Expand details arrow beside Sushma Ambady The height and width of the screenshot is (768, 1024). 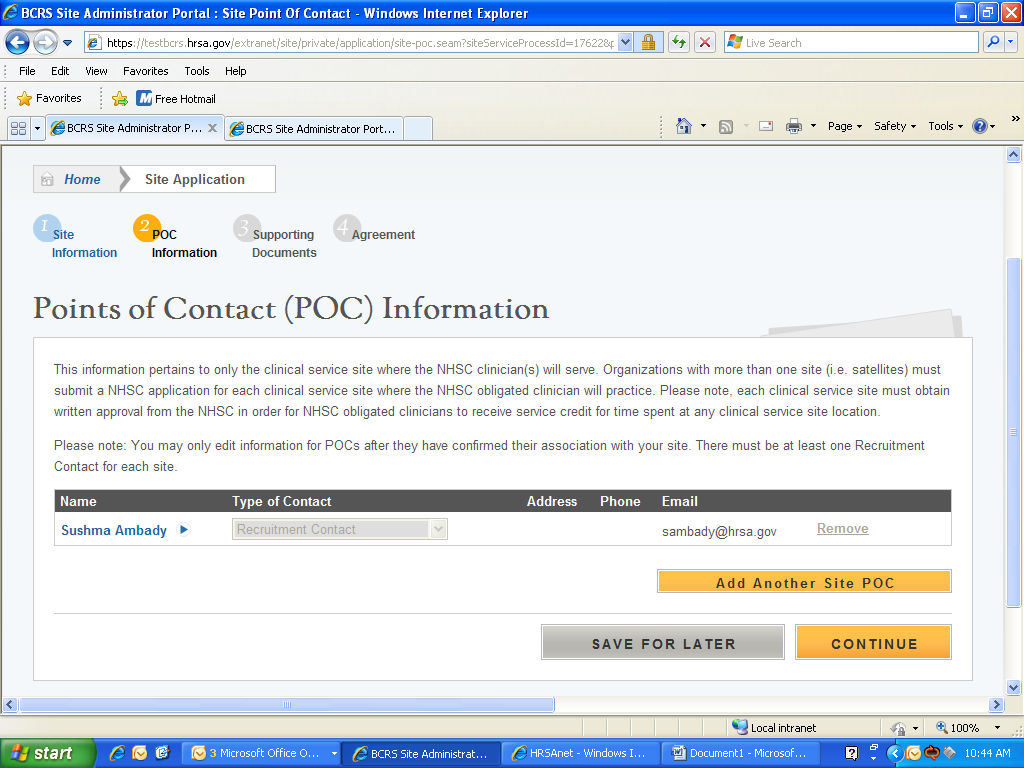[x=183, y=530]
